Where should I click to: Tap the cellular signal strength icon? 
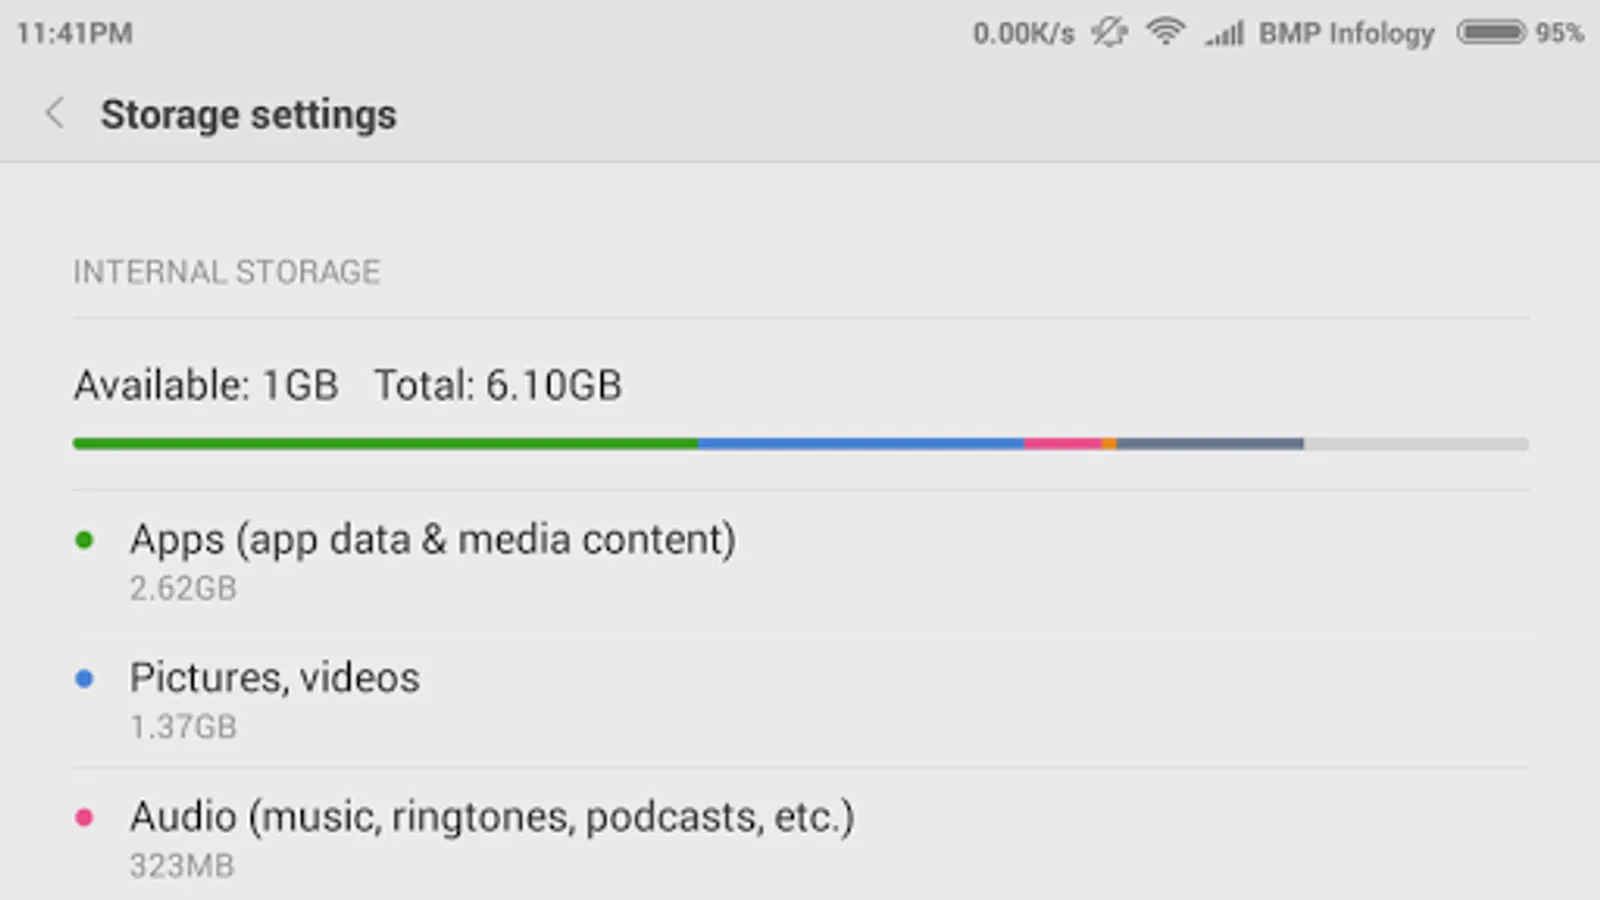pyautogui.click(x=1225, y=34)
